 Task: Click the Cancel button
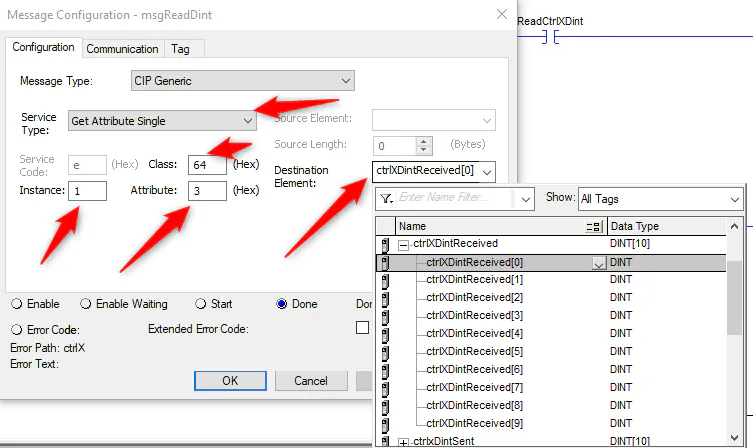[311, 381]
